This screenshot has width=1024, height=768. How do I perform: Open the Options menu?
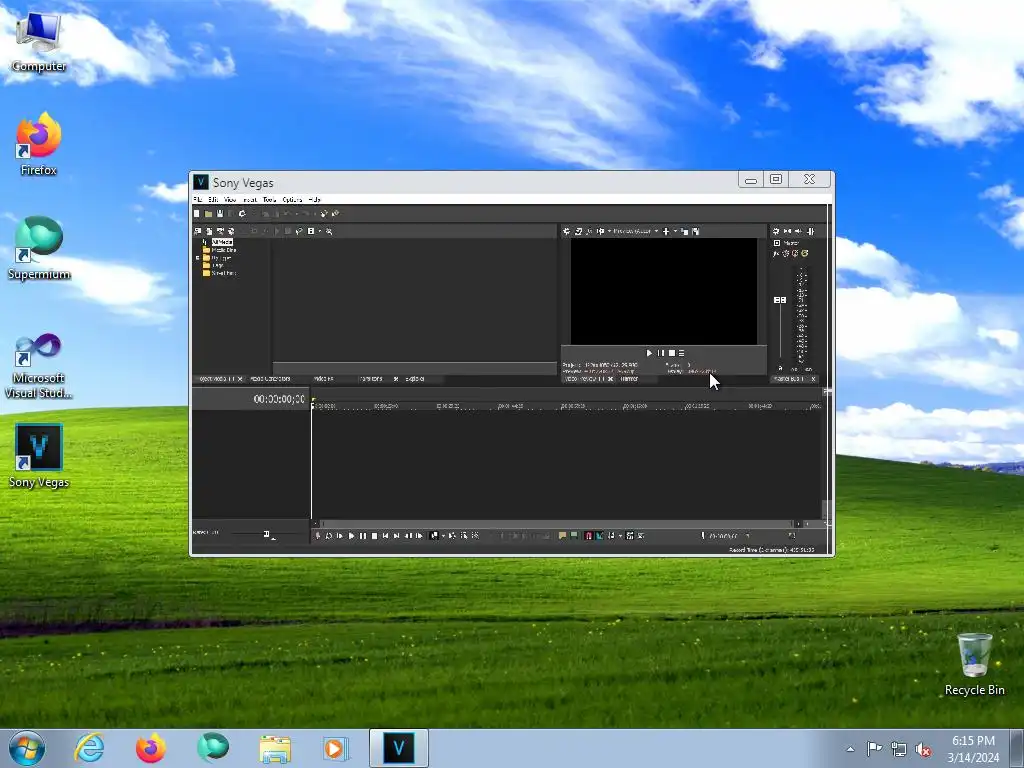[x=292, y=199]
